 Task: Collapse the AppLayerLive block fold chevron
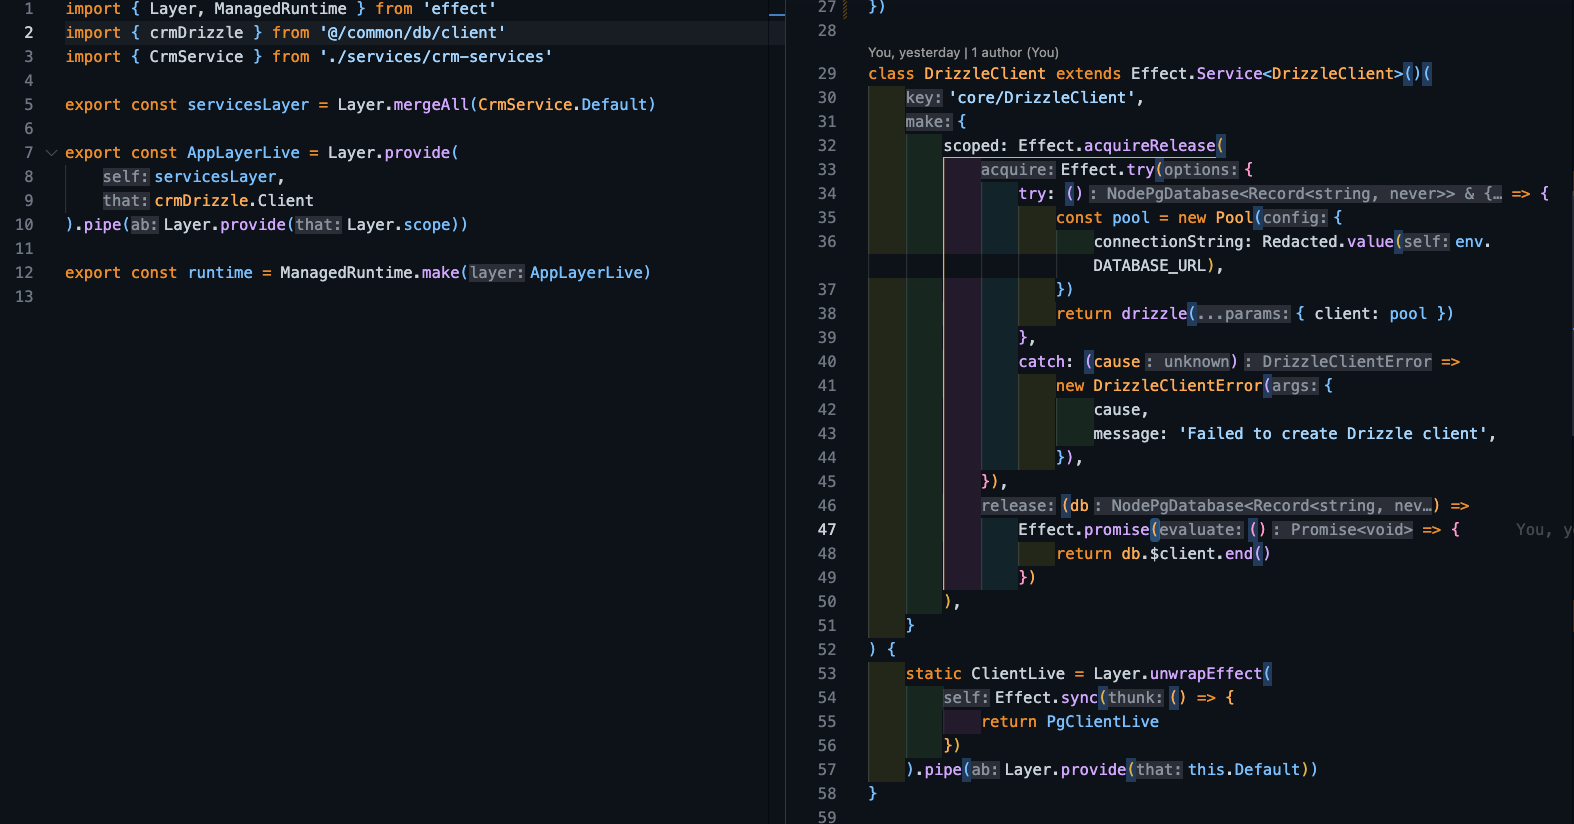[x=51, y=153]
